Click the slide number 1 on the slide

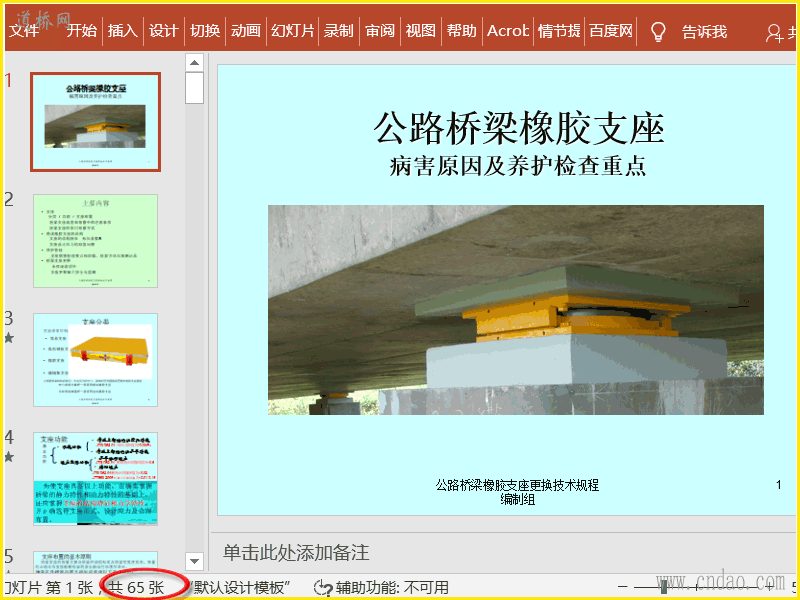point(779,485)
